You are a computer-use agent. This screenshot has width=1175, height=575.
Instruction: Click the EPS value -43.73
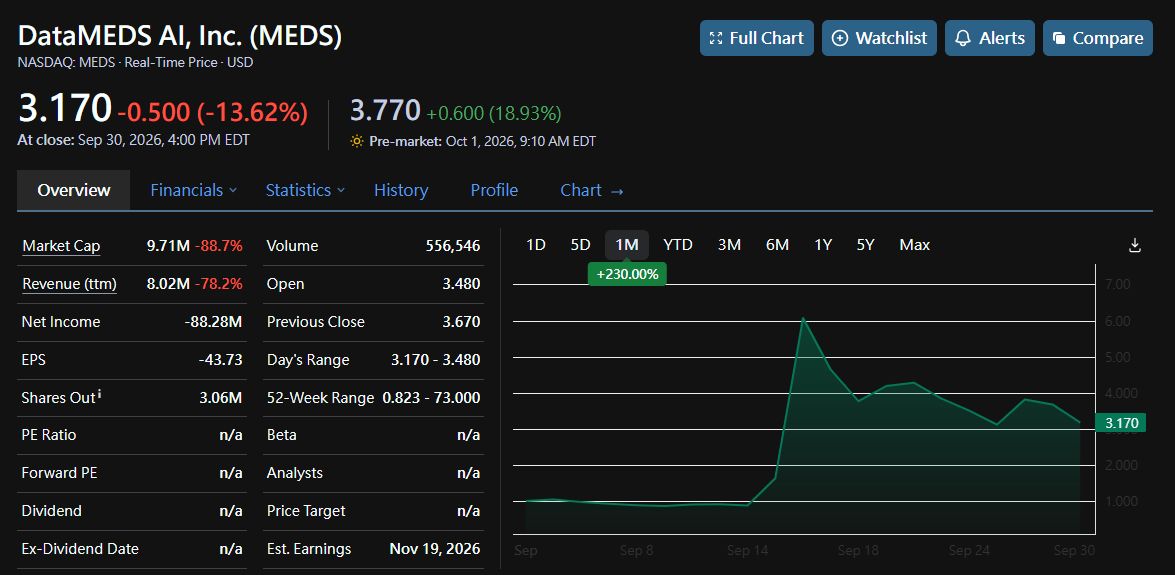pyautogui.click(x=220, y=360)
